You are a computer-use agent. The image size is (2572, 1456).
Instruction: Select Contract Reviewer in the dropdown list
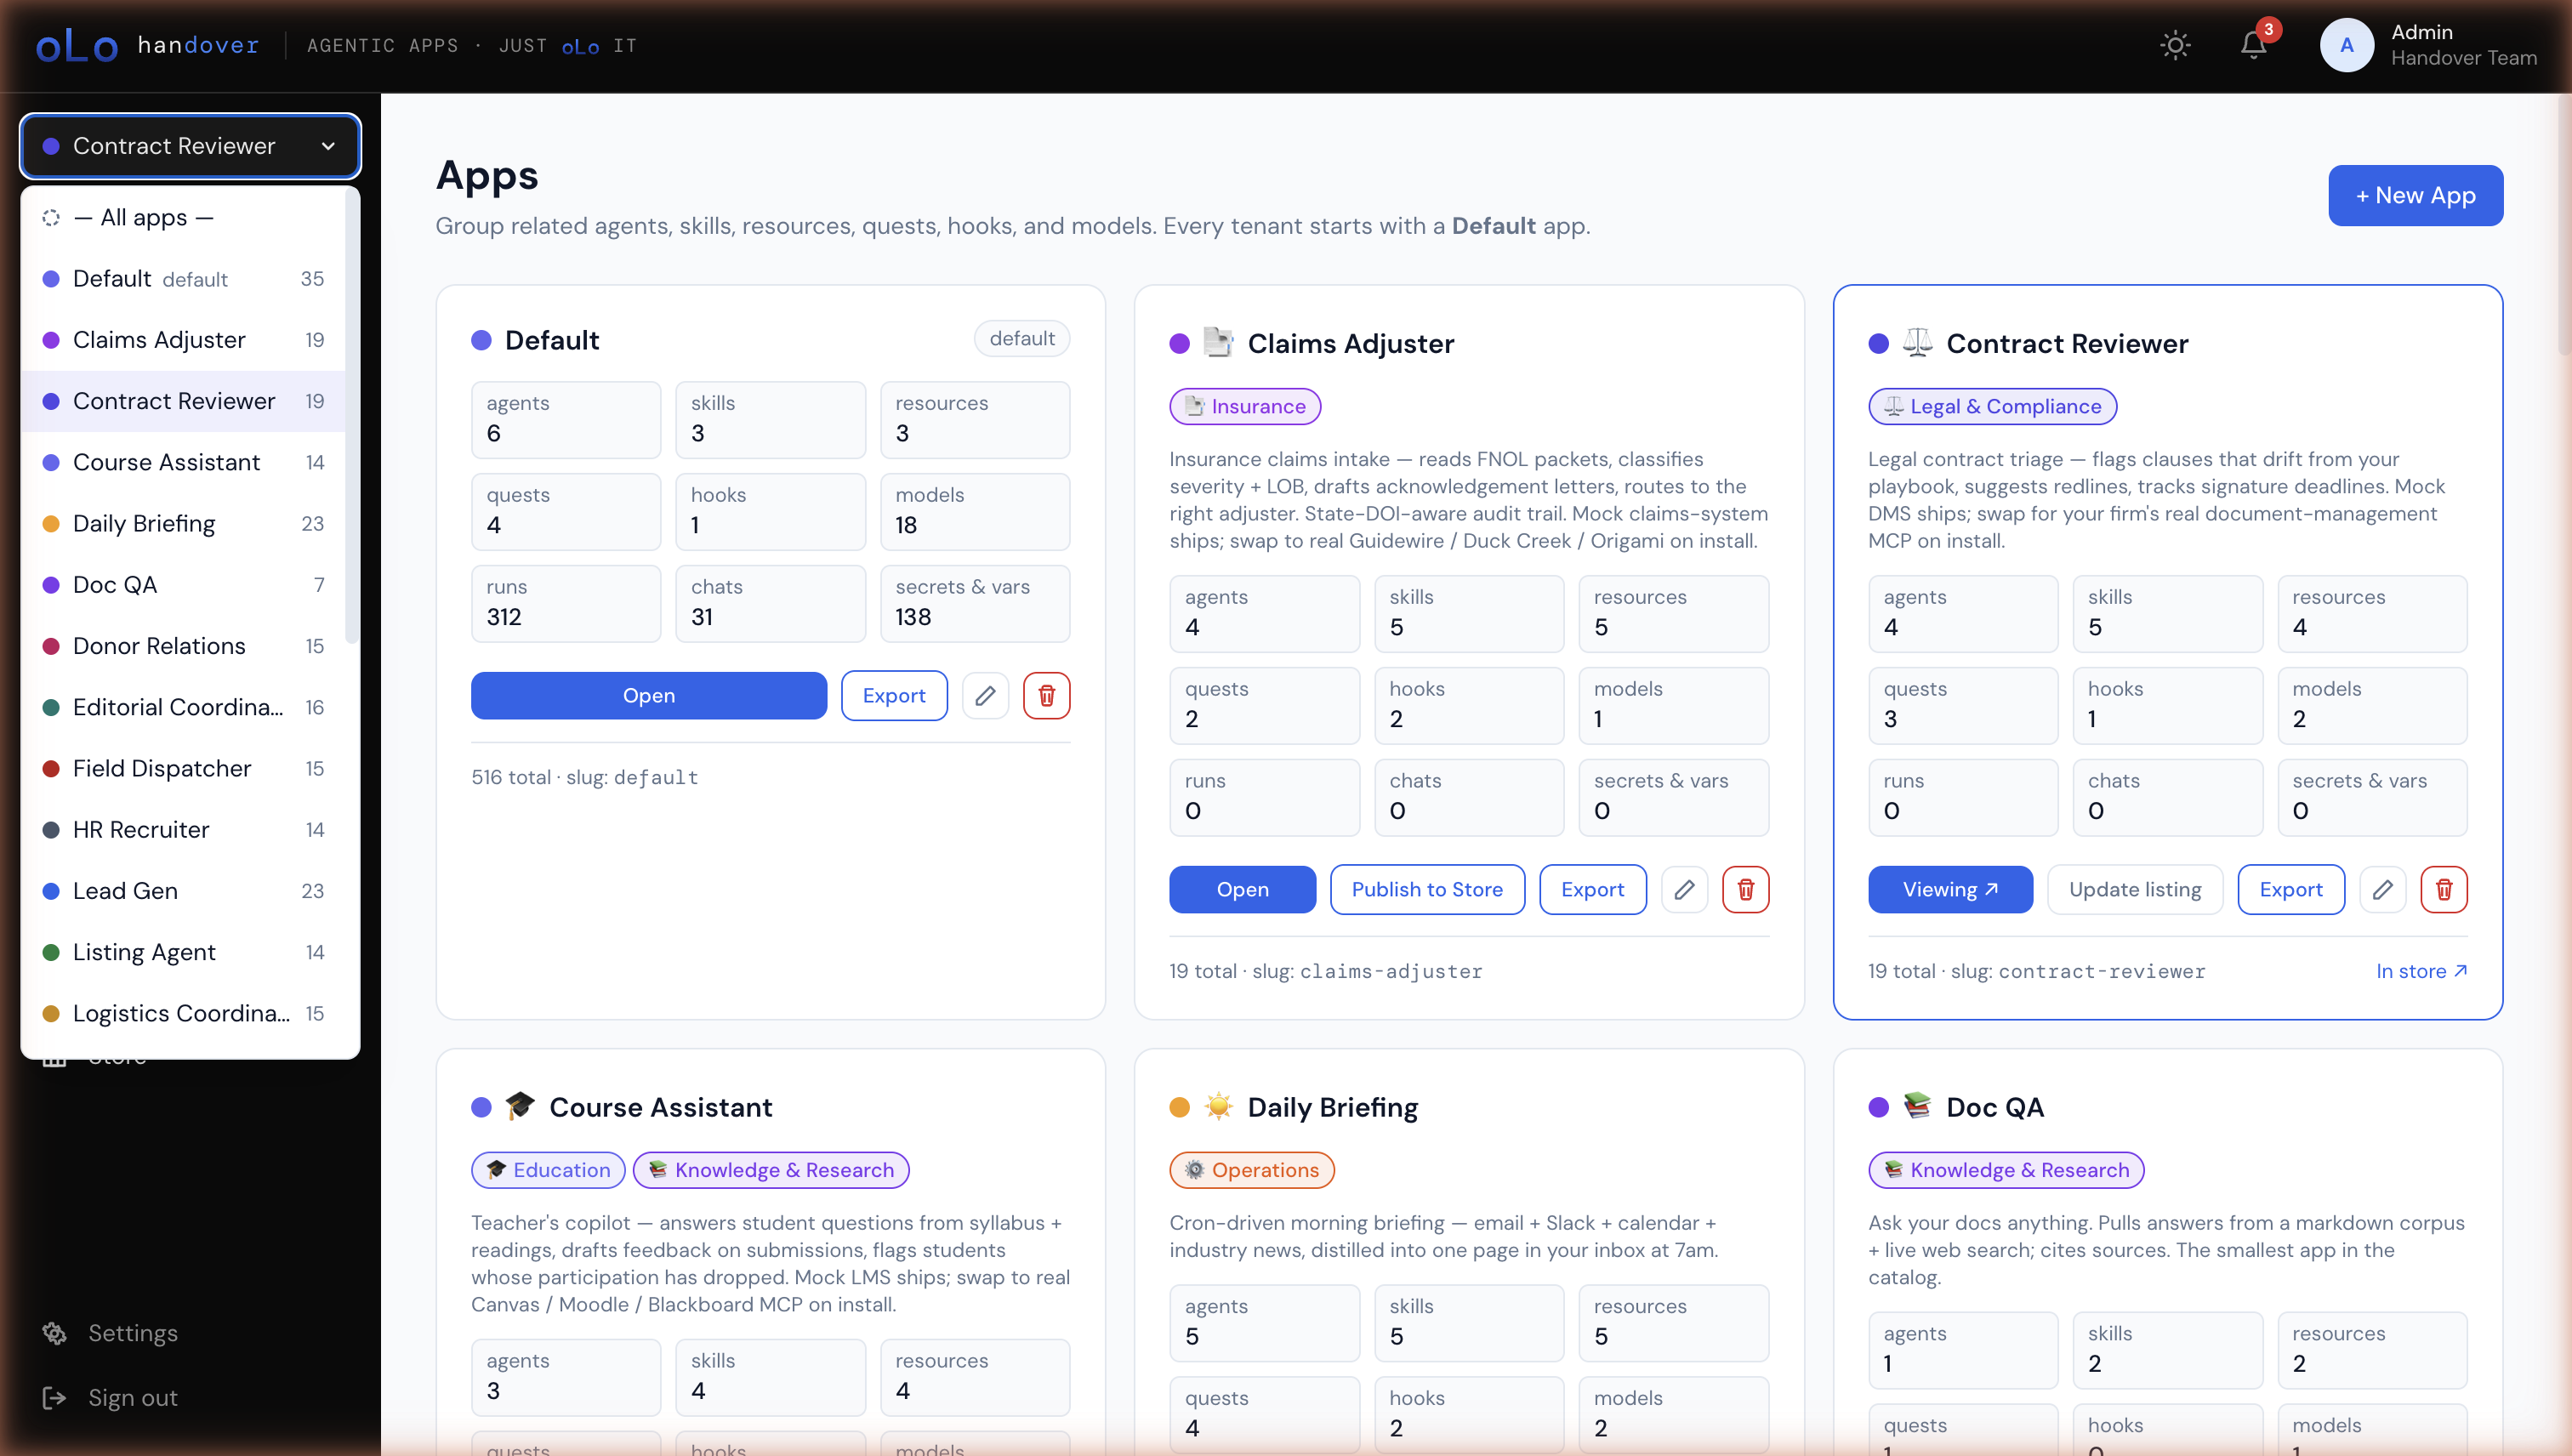183,401
